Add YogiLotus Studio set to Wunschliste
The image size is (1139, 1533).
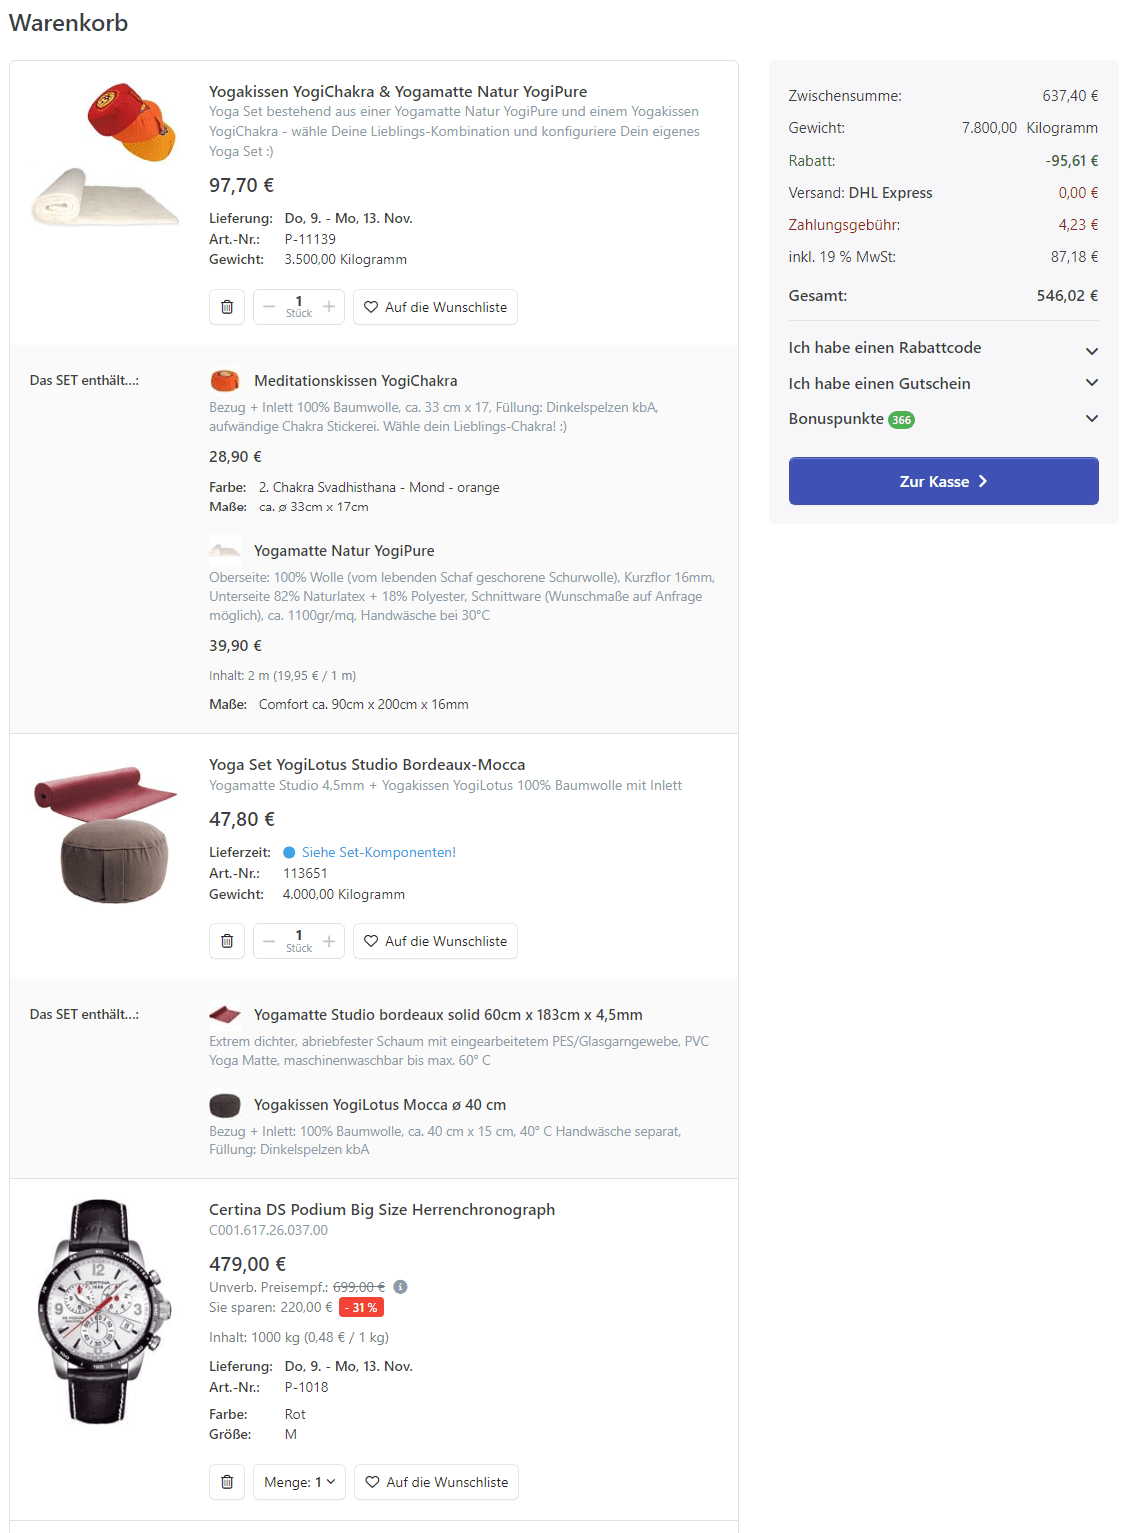pos(435,941)
